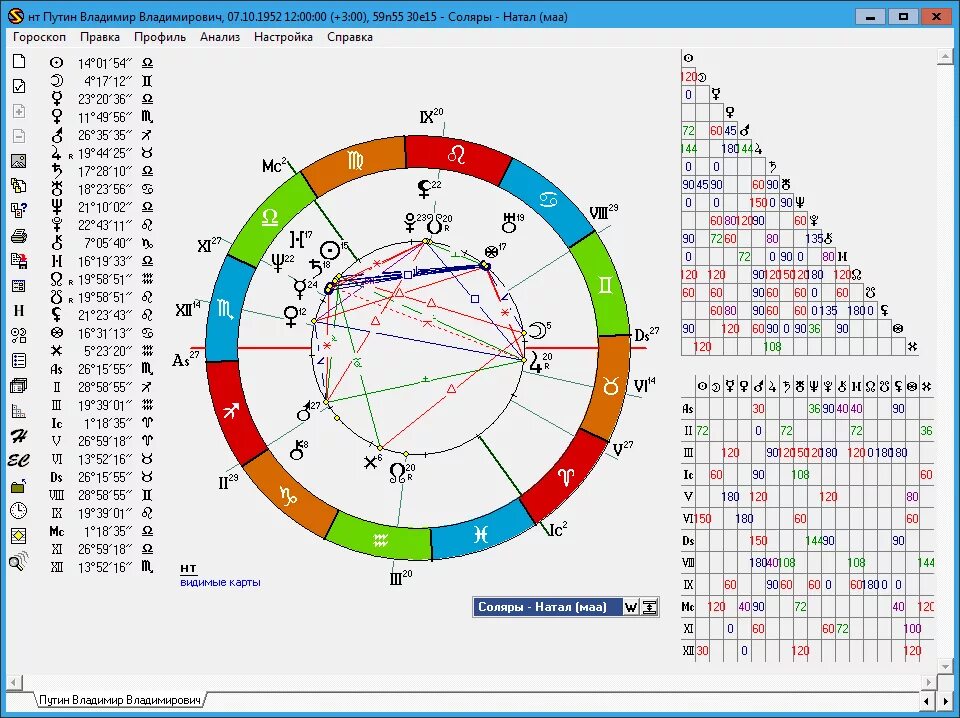Click the horizontal scrollbar right arrow
The image size is (960, 718).
tap(929, 682)
